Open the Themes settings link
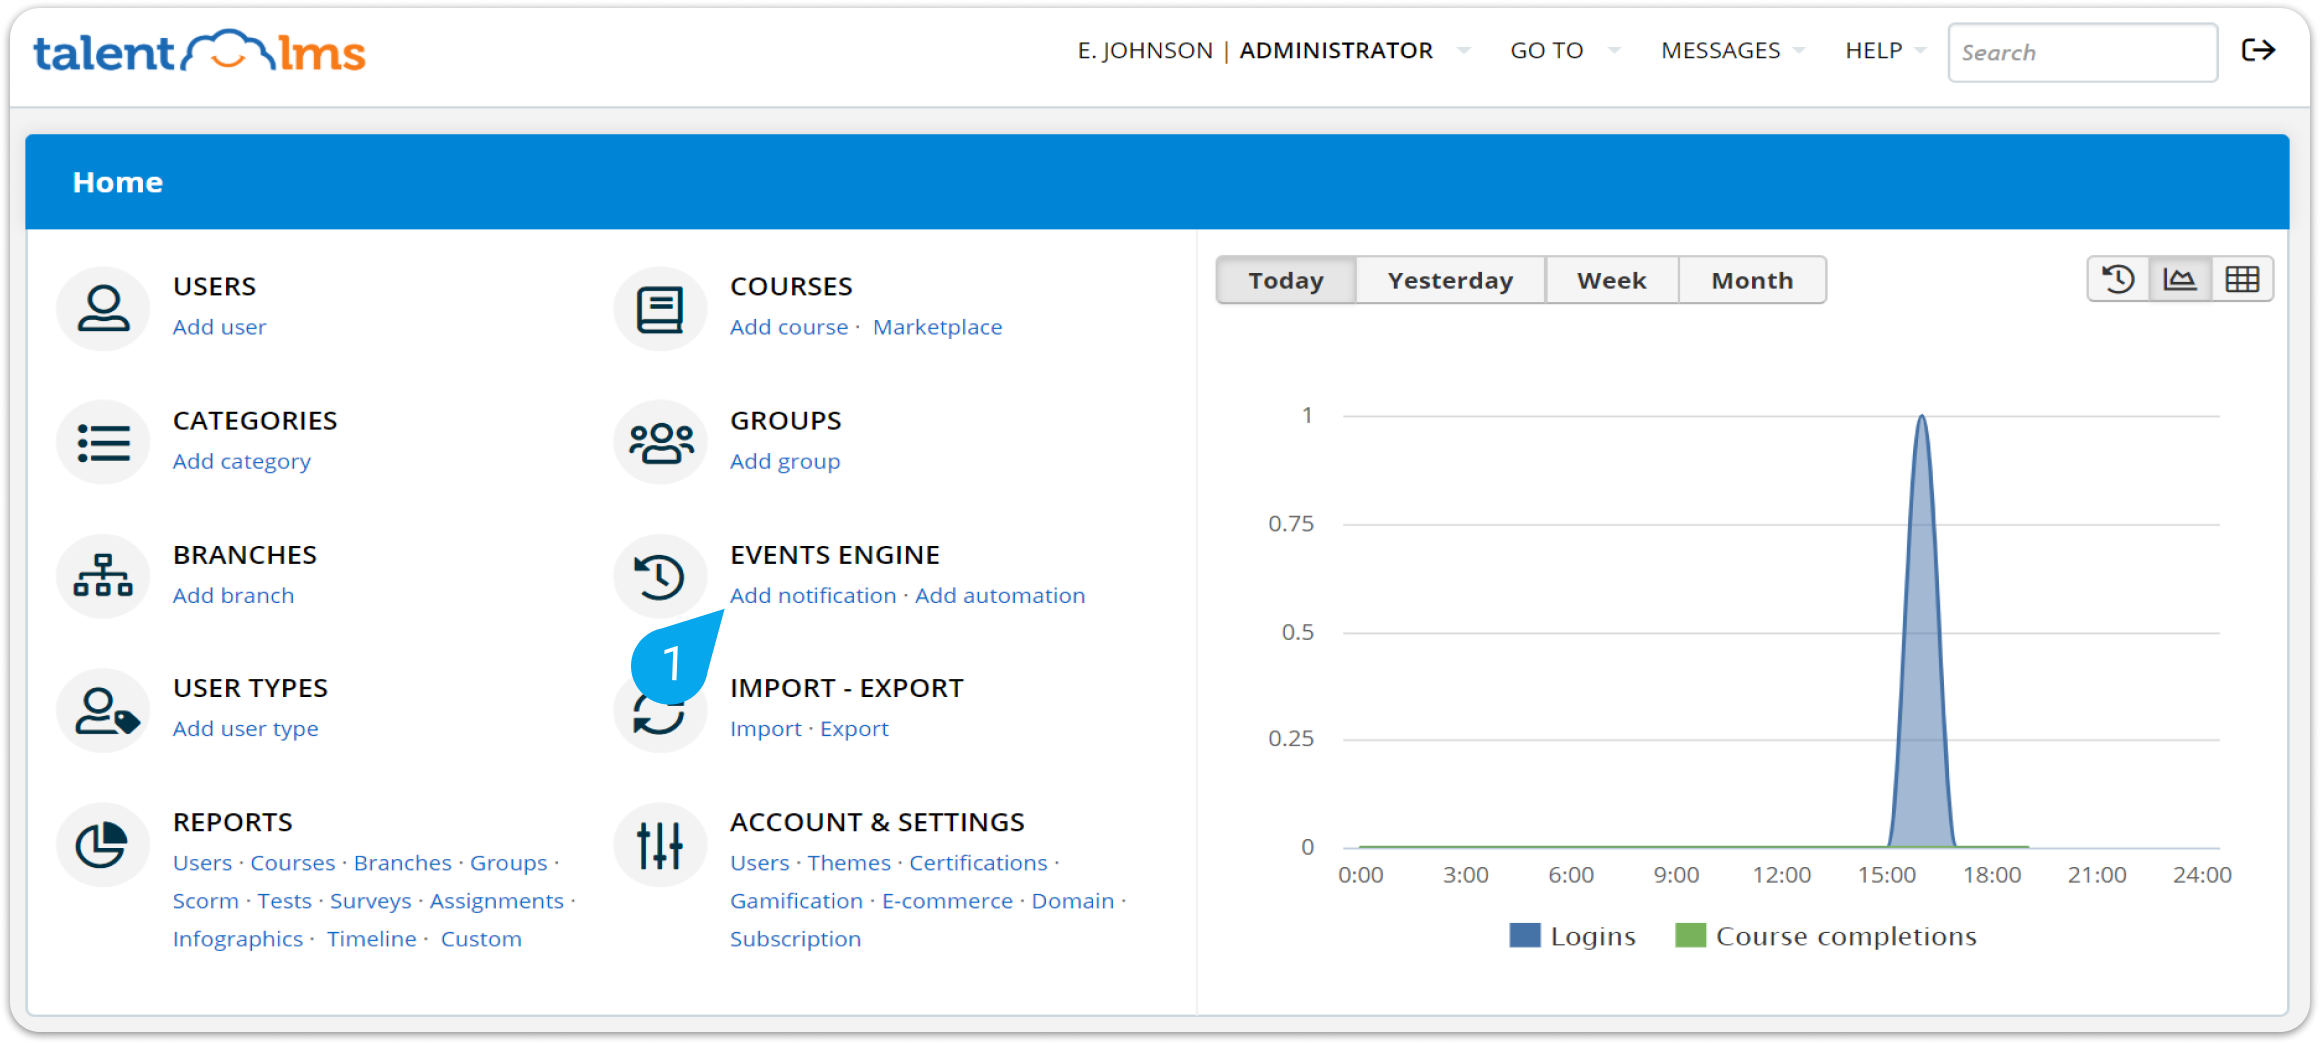Image resolution: width=2320 pixels, height=1044 pixels. pyautogui.click(x=849, y=863)
